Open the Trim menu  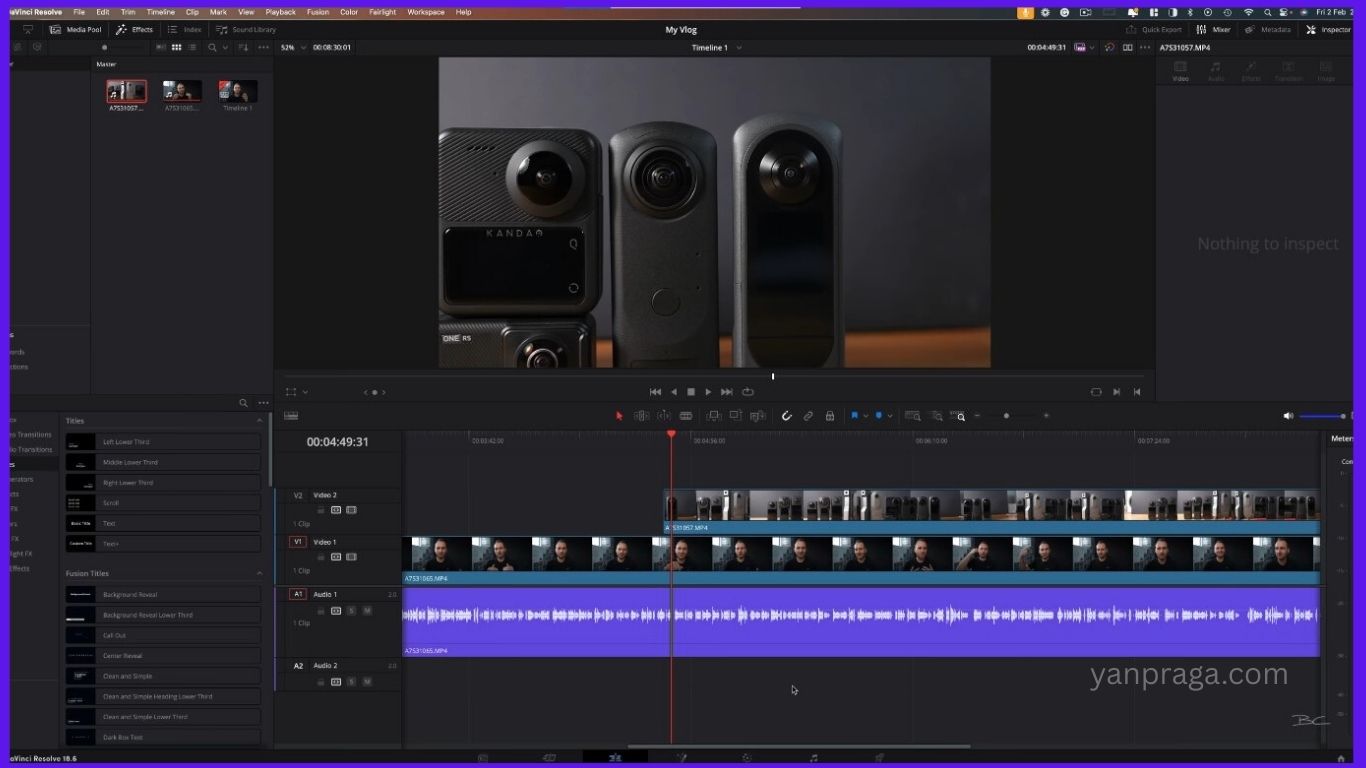coord(128,12)
